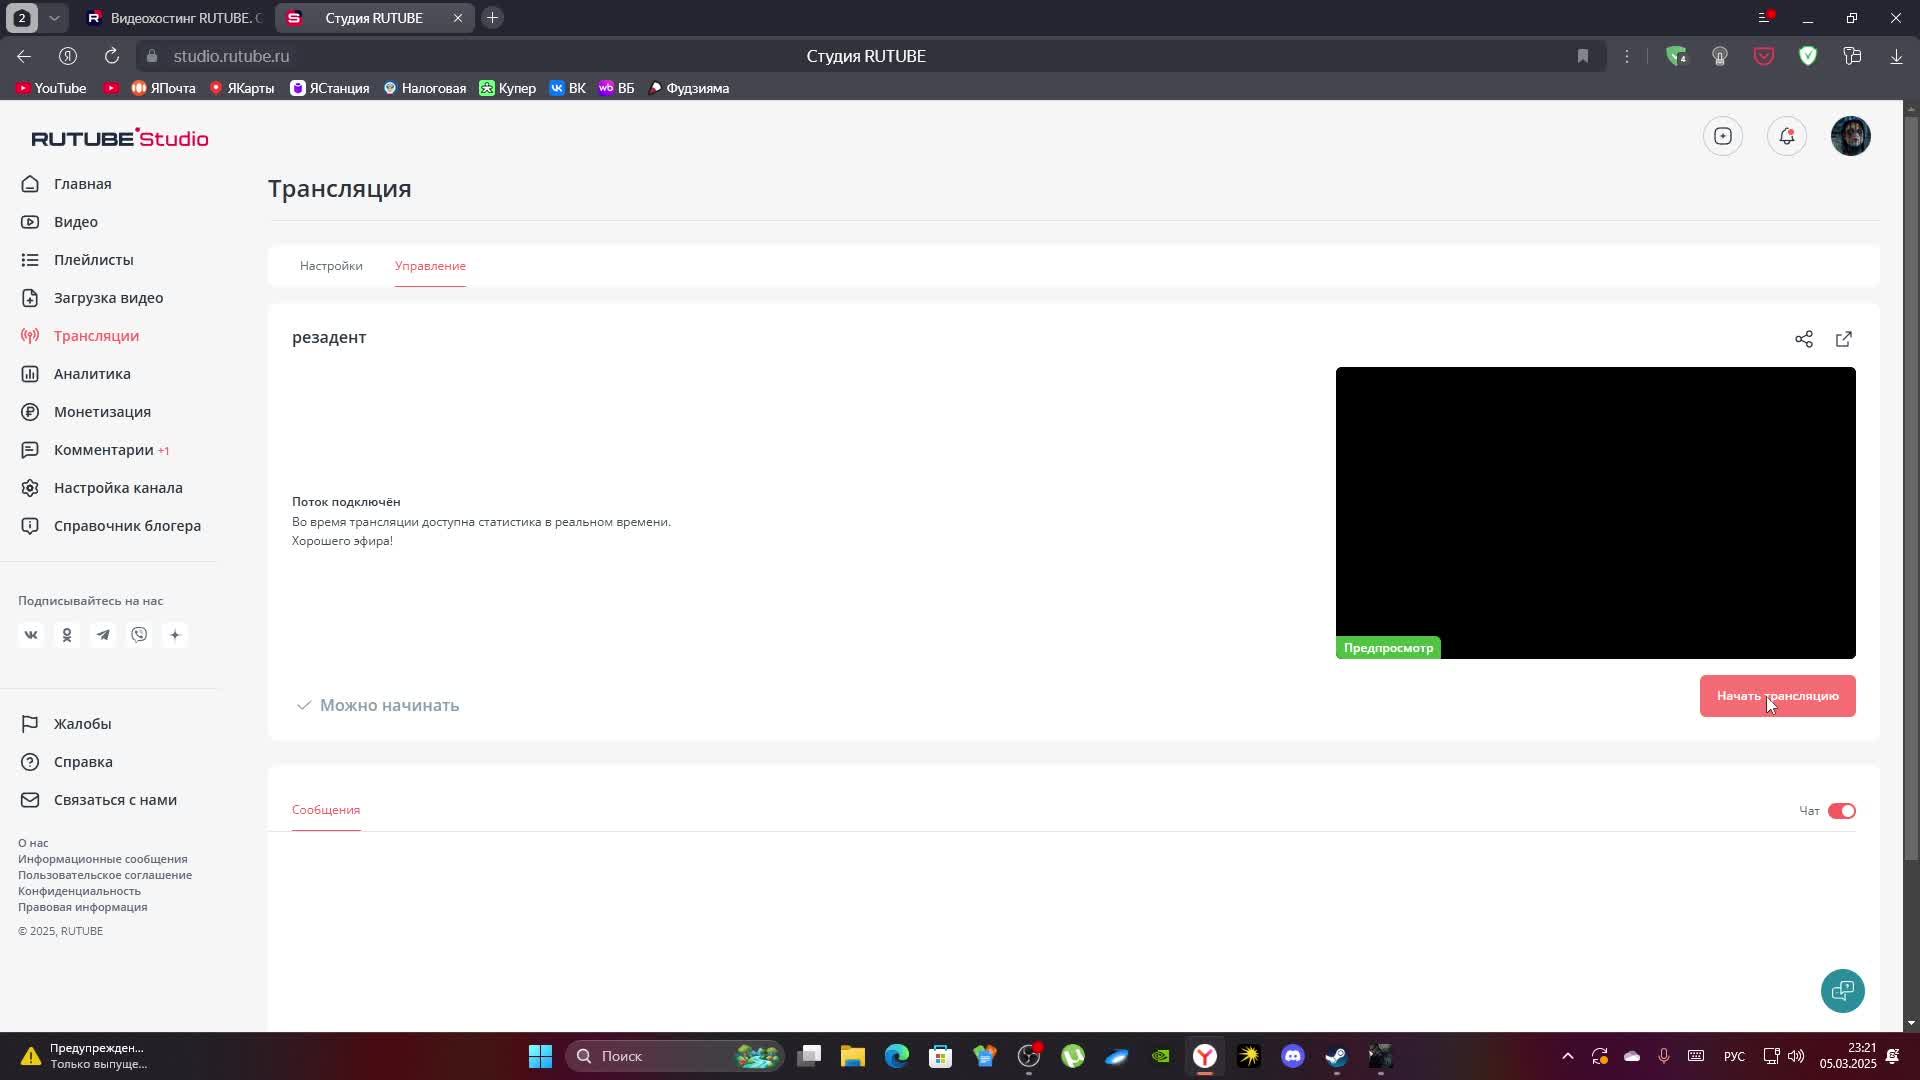Image resolution: width=1920 pixels, height=1080 pixels.
Task: Click the bookmark page icon in address bar
Action: click(1583, 56)
